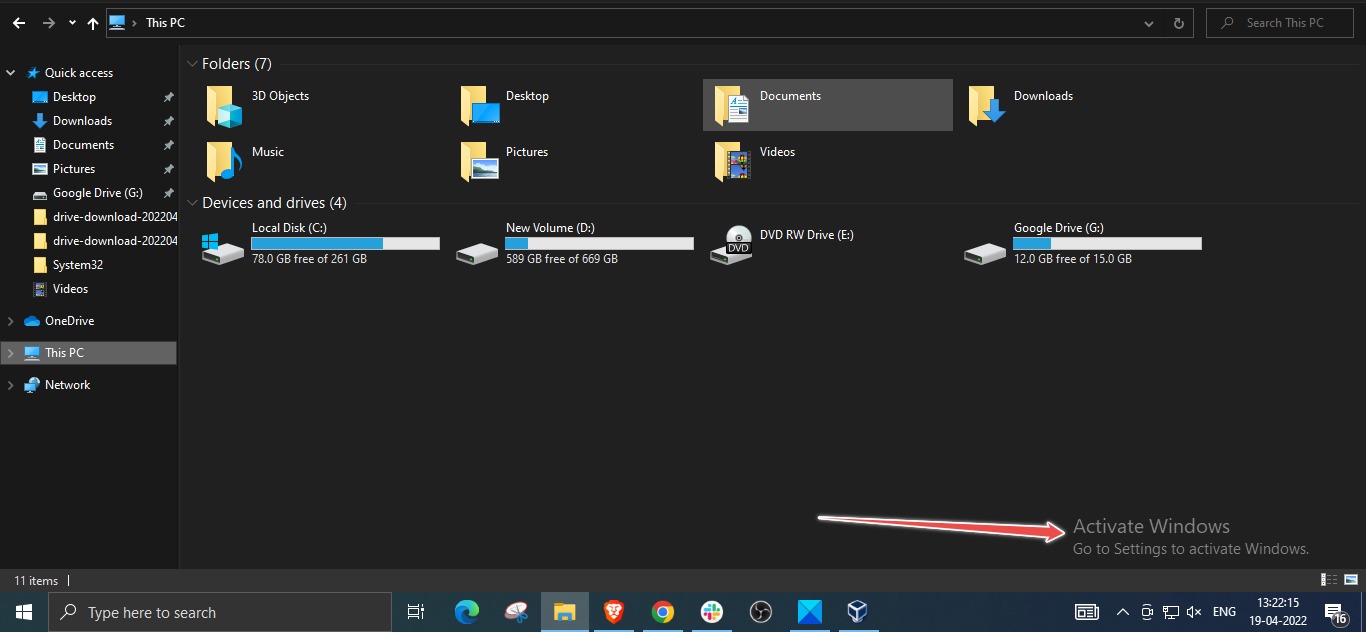The image size is (1366, 632).
Task: Open VirtualBox from taskbar
Action: coord(857,612)
